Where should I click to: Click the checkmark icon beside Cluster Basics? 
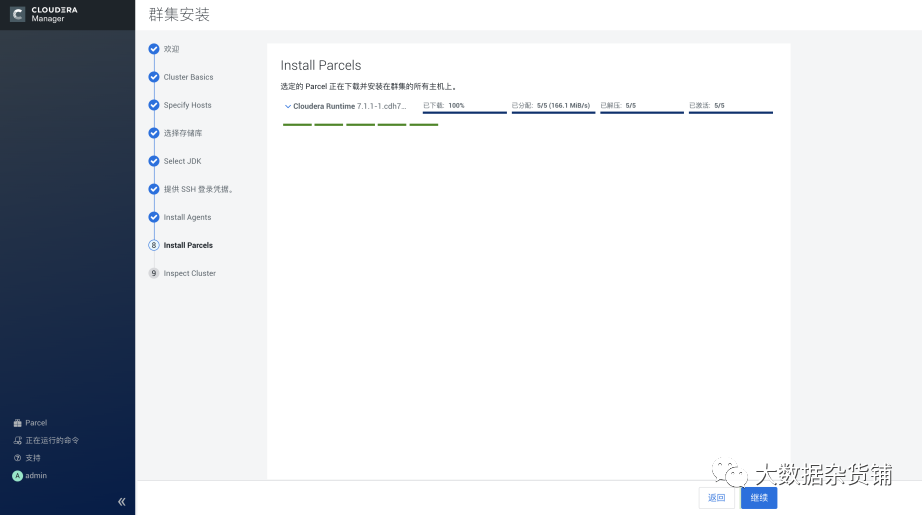click(154, 77)
